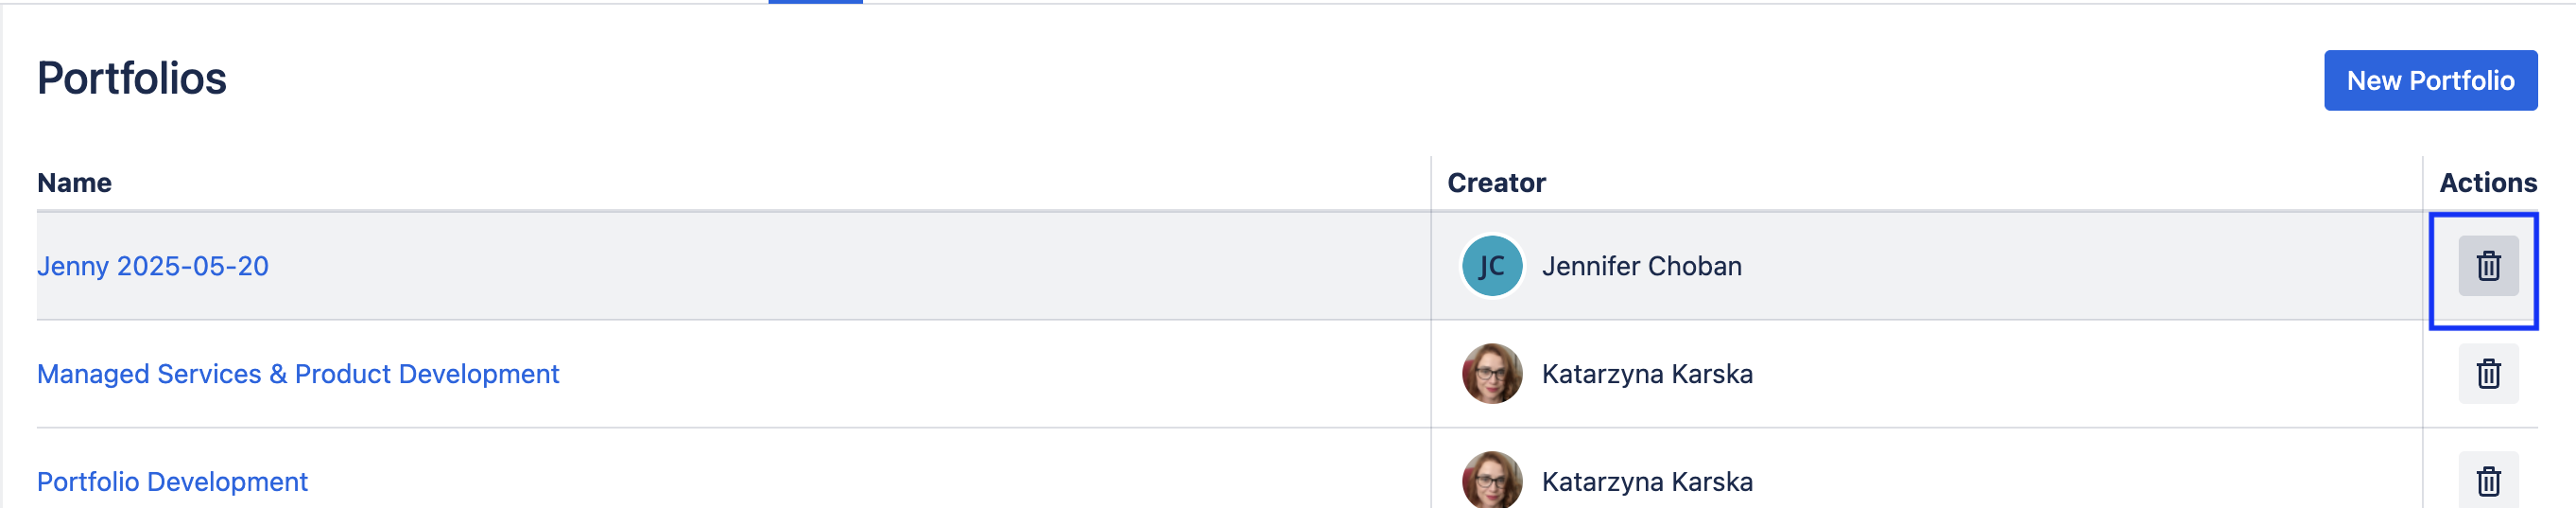Click Katarzyna Karska name in Portfolio Development row
This screenshot has height=508, width=2576.
click(x=1647, y=482)
